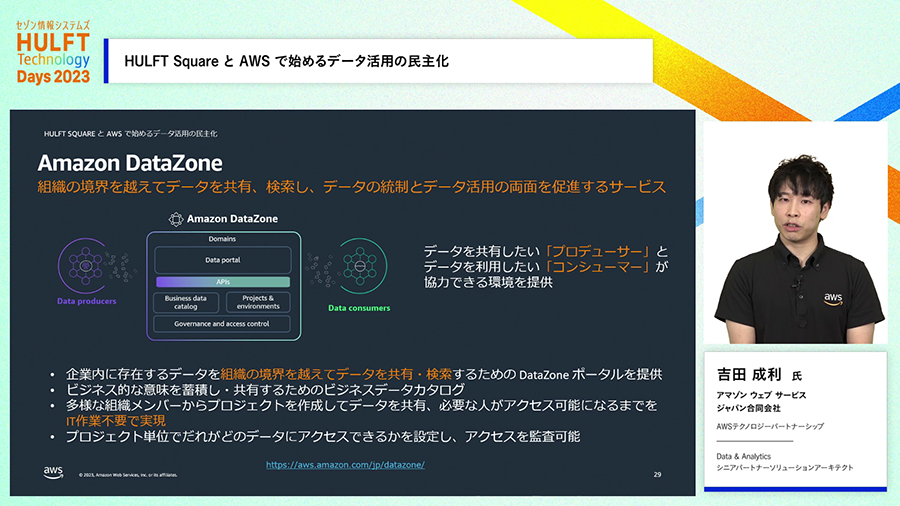Click the slide page number 29

coord(657,474)
